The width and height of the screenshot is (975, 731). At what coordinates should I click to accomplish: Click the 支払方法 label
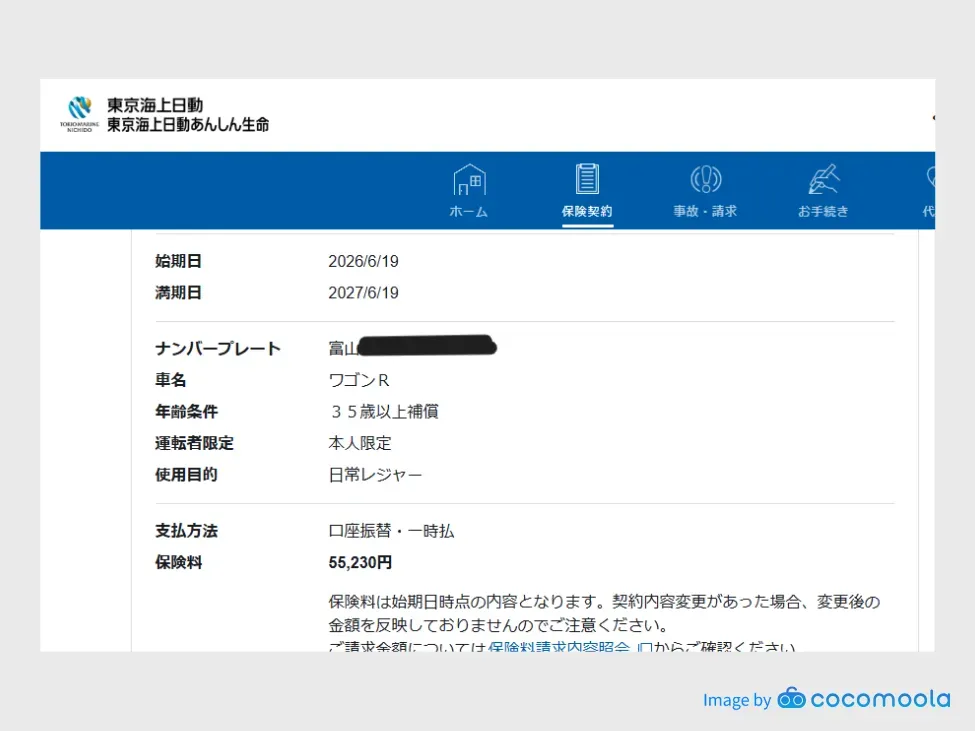pyautogui.click(x=186, y=531)
